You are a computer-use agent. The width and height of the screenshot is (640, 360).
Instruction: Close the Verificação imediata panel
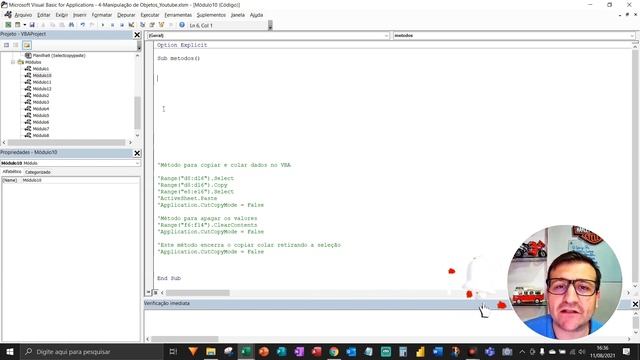click(635, 304)
